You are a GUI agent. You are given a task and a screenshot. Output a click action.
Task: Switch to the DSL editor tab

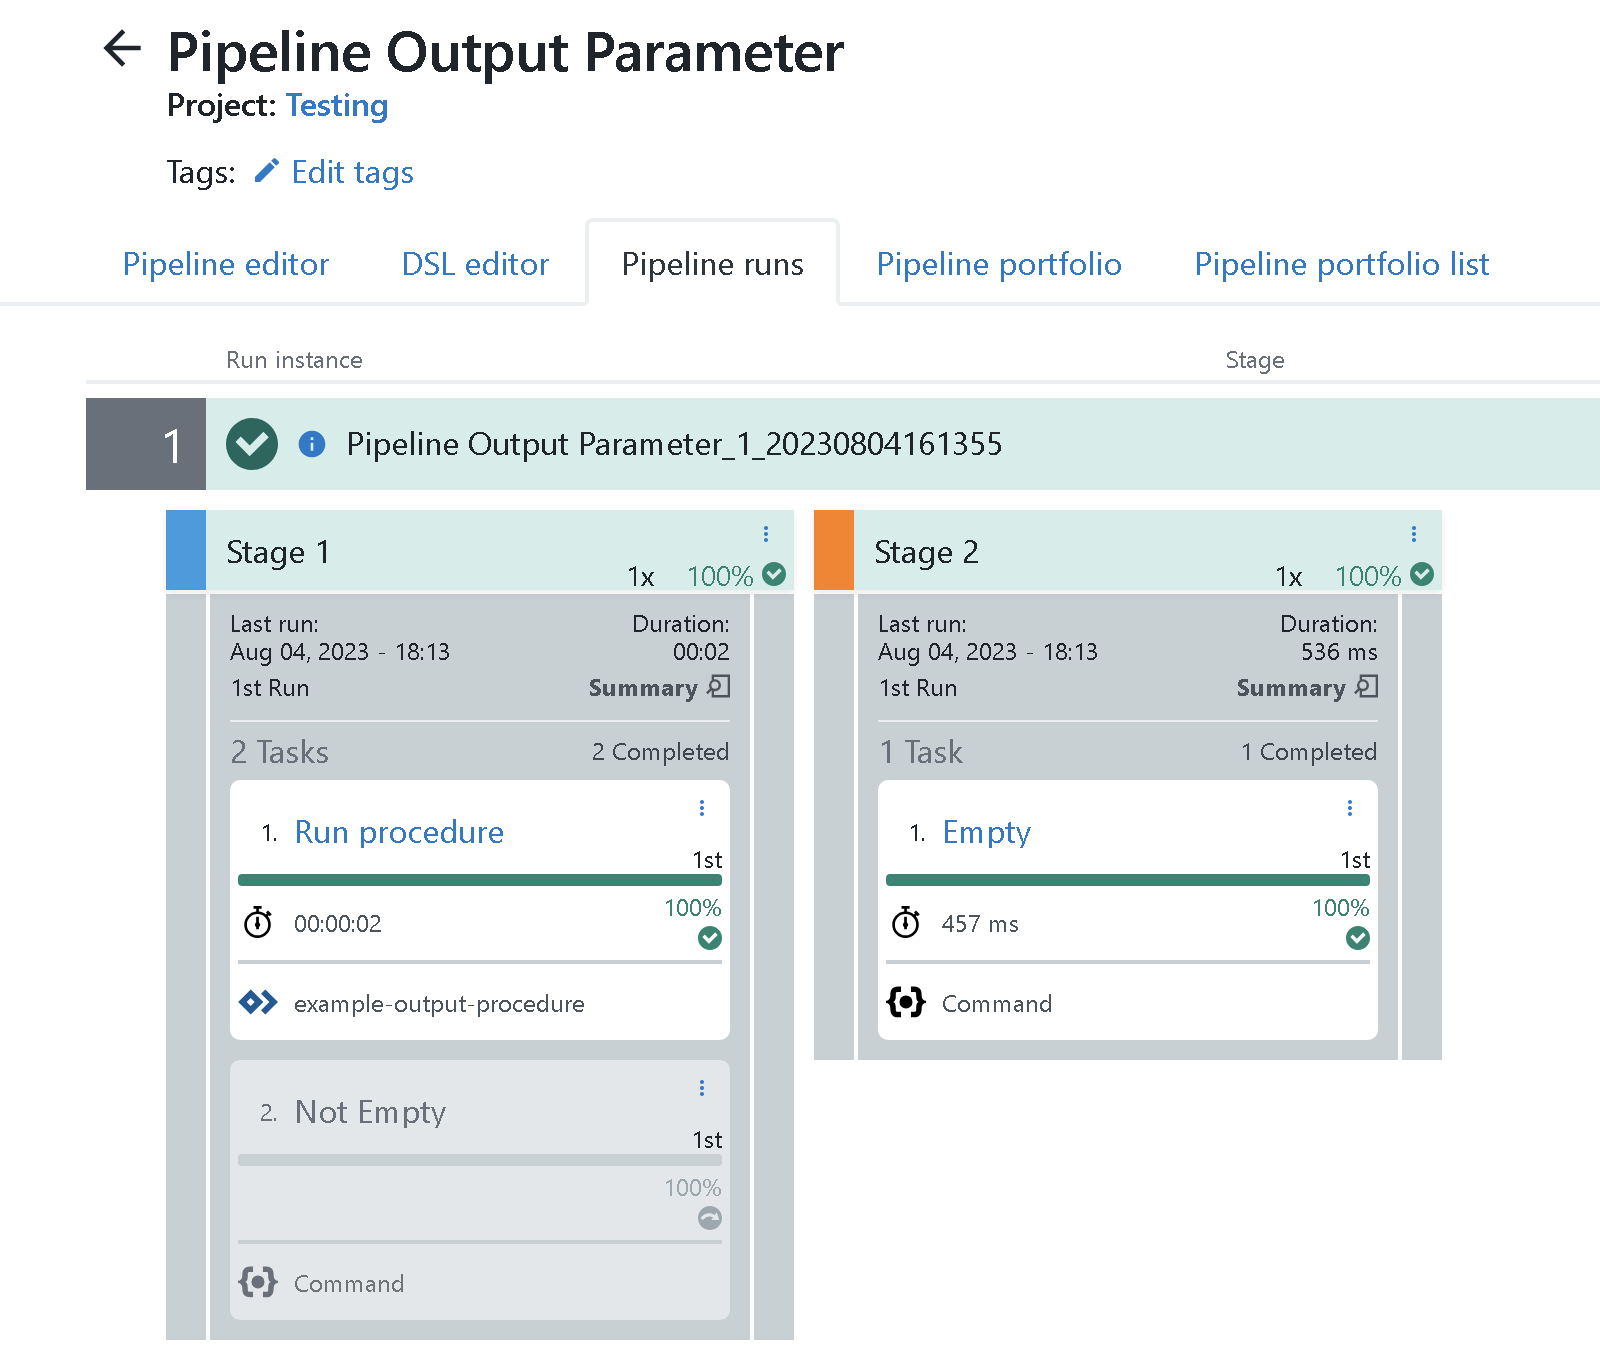475,264
